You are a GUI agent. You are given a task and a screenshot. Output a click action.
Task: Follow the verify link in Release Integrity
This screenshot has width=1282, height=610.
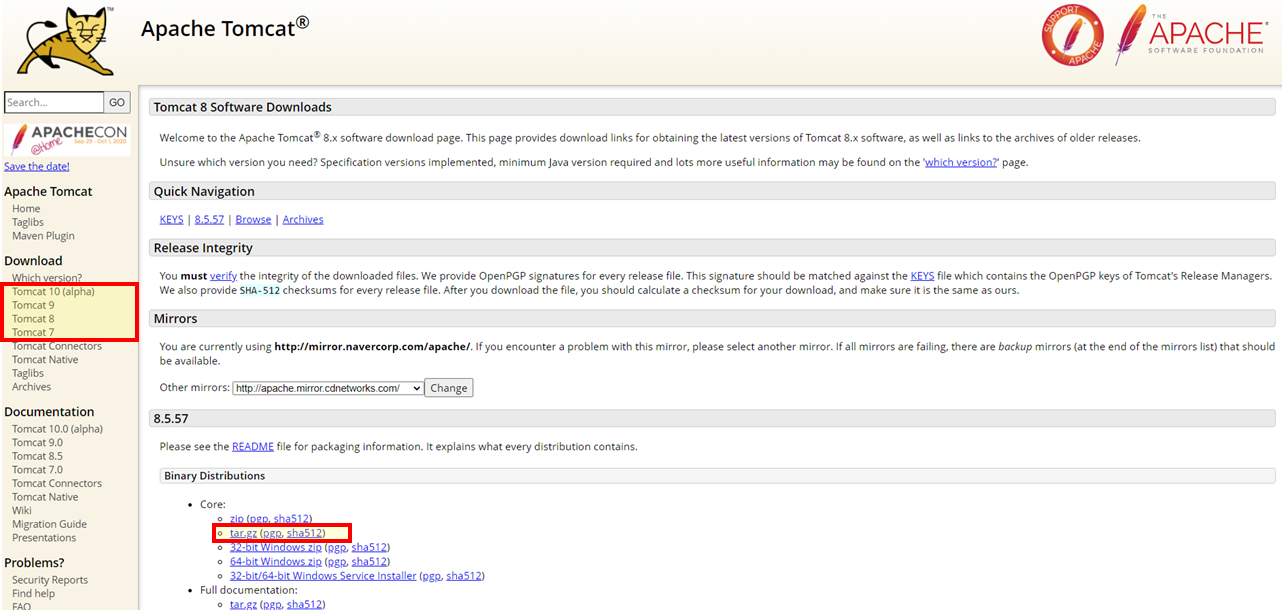click(x=223, y=276)
